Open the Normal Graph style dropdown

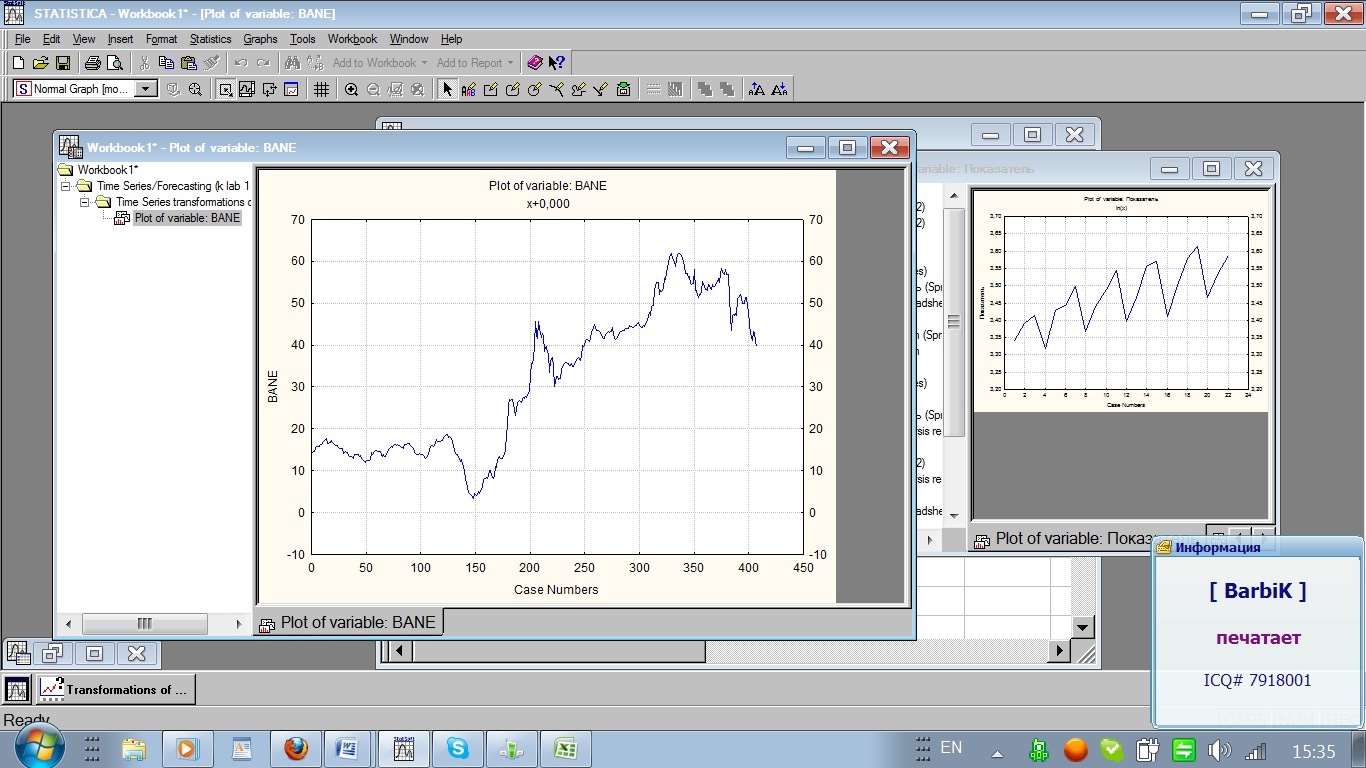coord(146,89)
